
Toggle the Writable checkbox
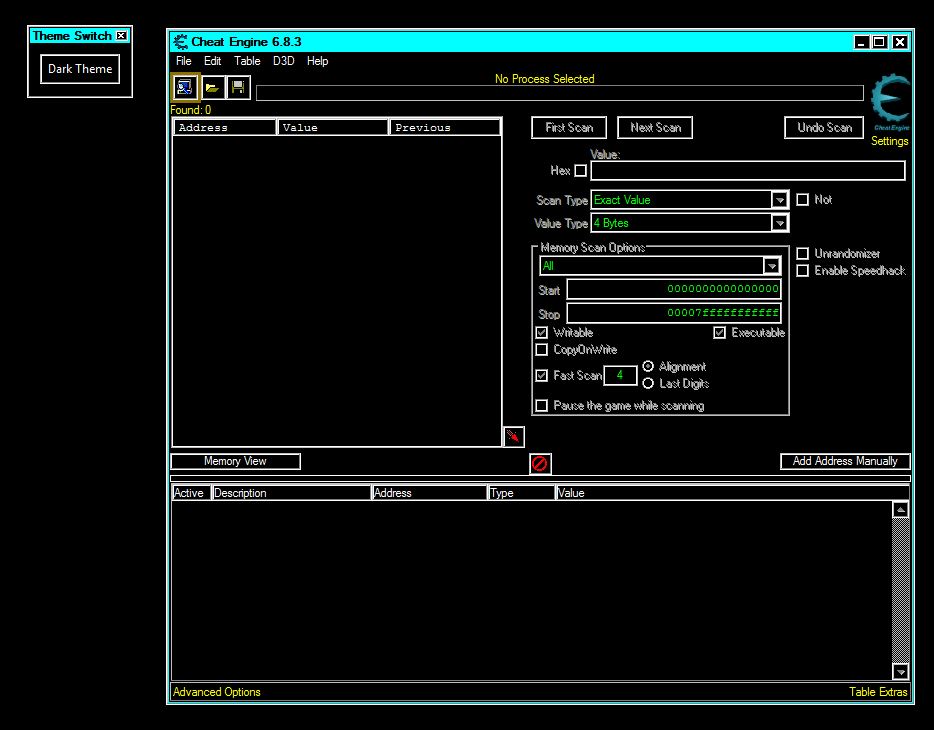coord(541,332)
